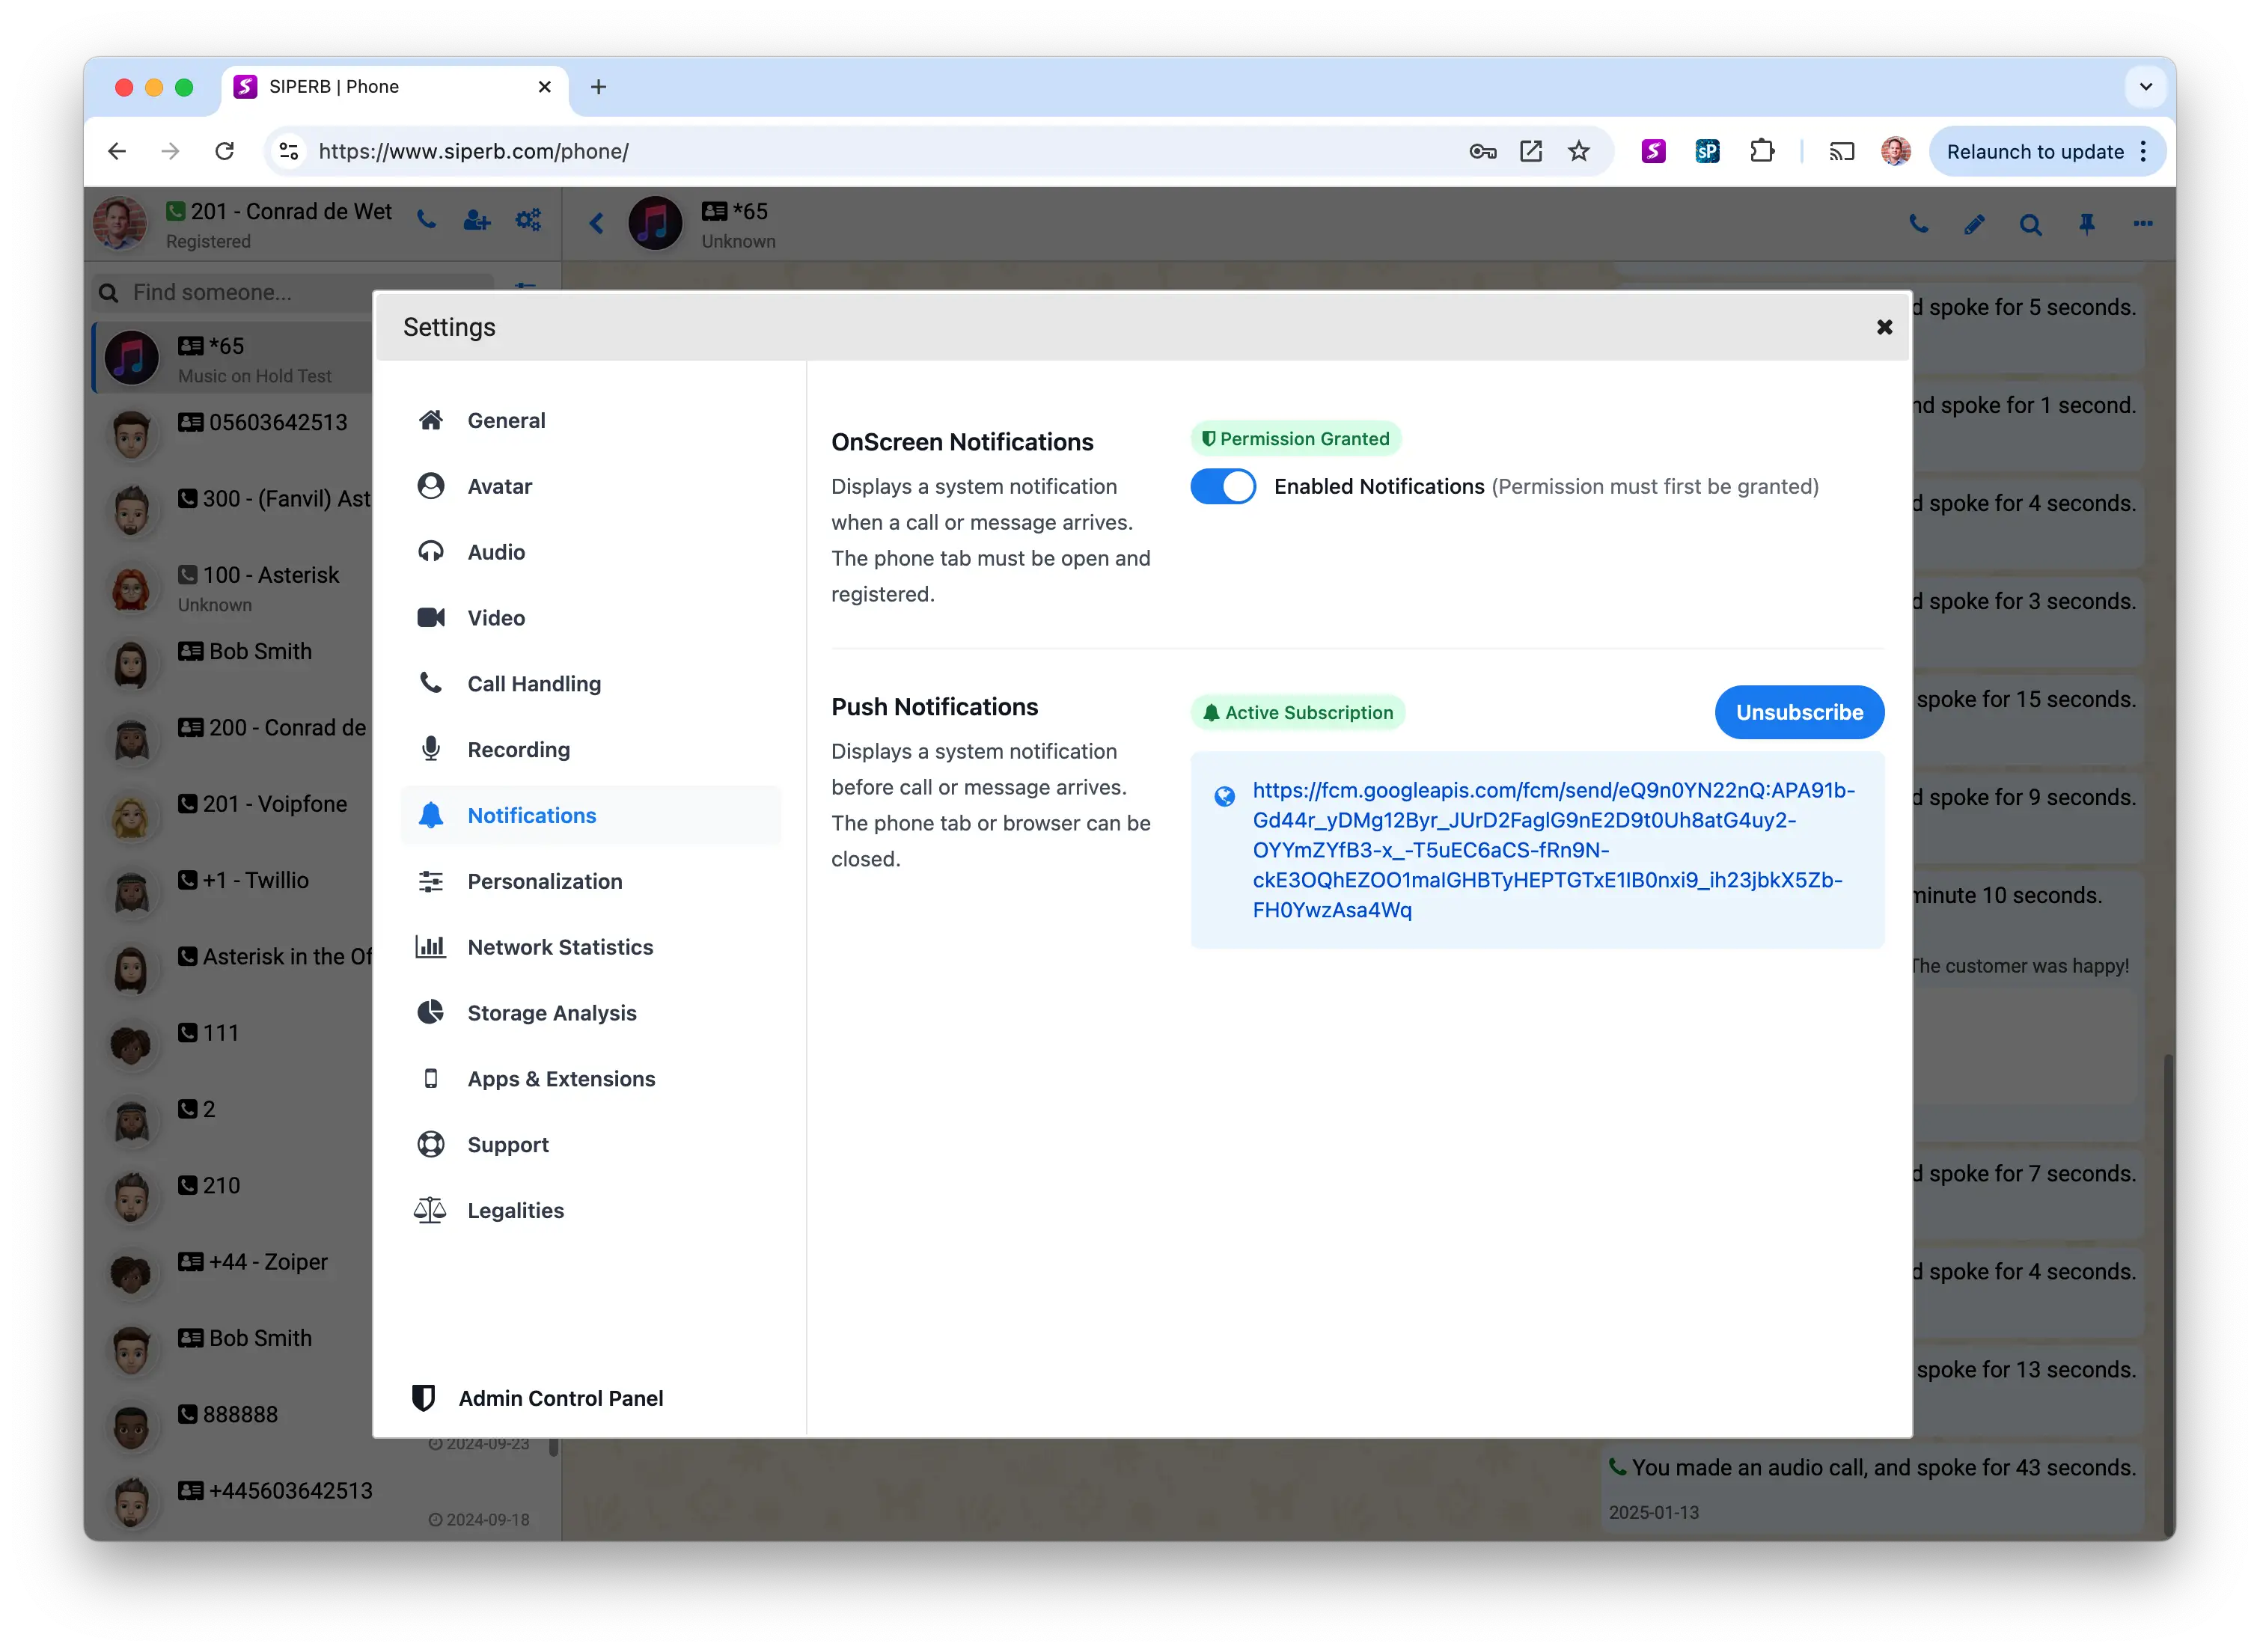Open Call Handling settings
The width and height of the screenshot is (2260, 1652).
[590, 684]
